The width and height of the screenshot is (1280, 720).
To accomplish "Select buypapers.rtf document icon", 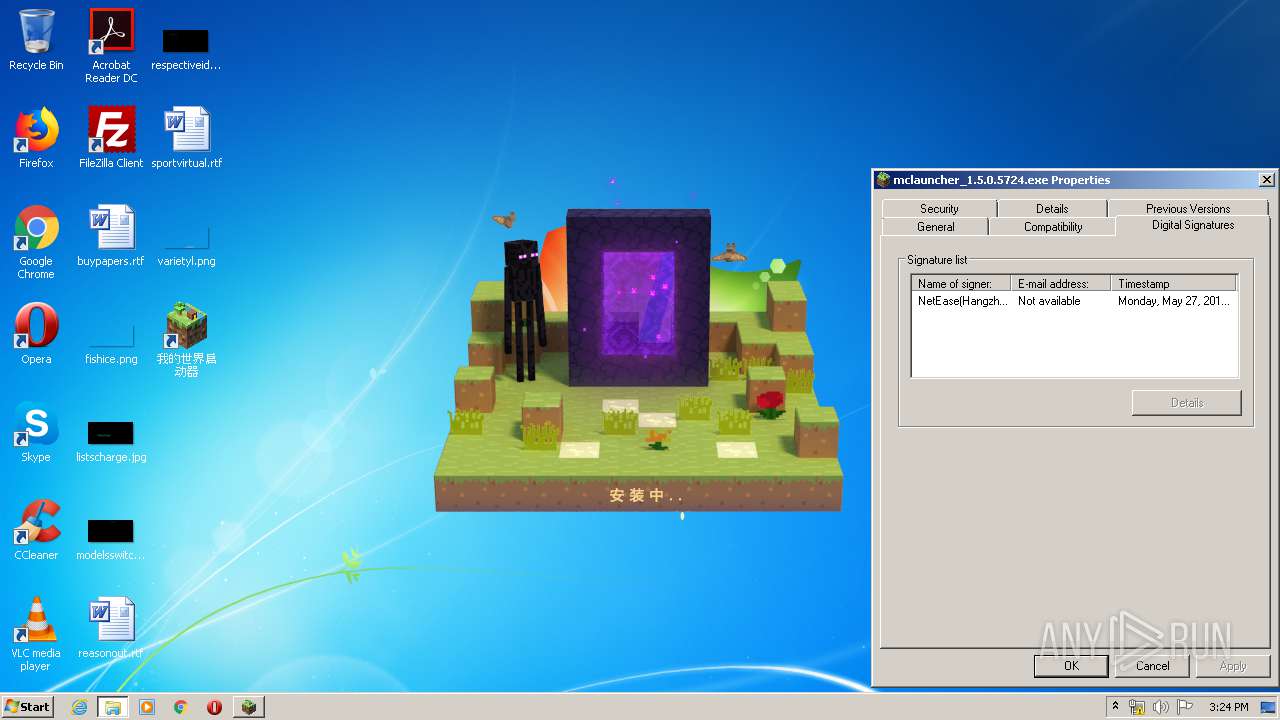I will coord(111,236).
